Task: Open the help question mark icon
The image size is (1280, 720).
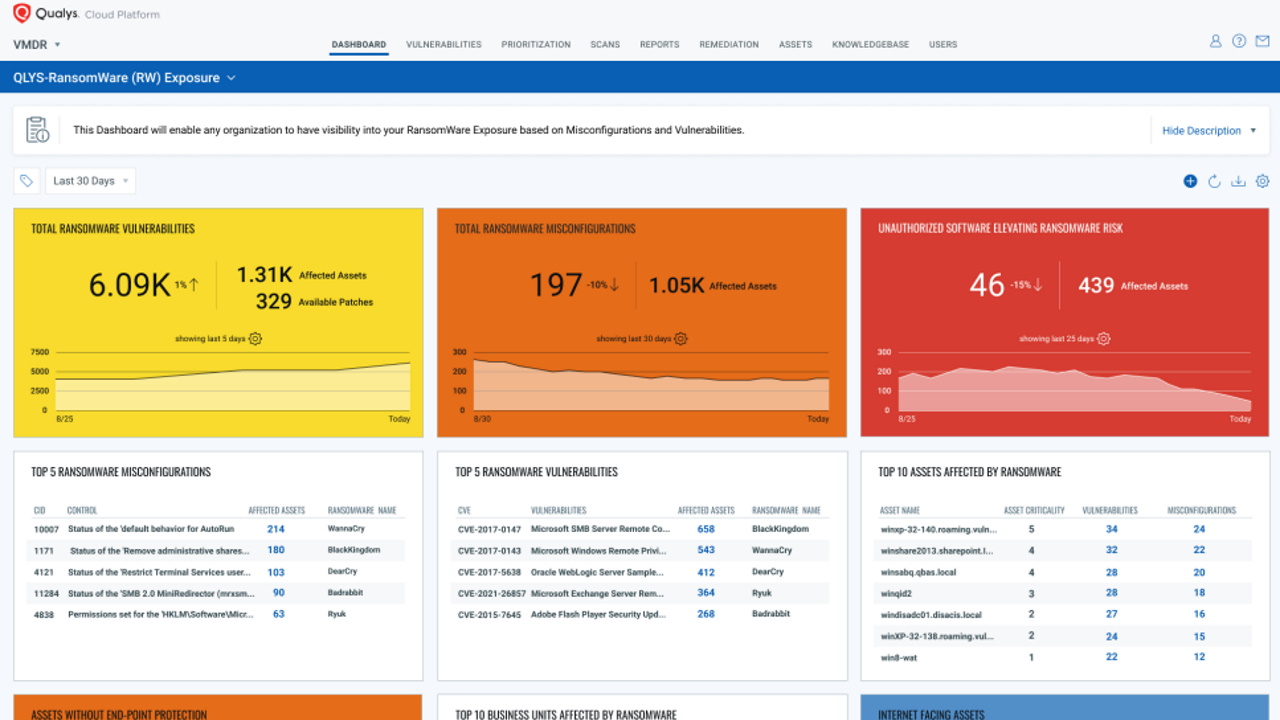Action: click(x=1238, y=42)
